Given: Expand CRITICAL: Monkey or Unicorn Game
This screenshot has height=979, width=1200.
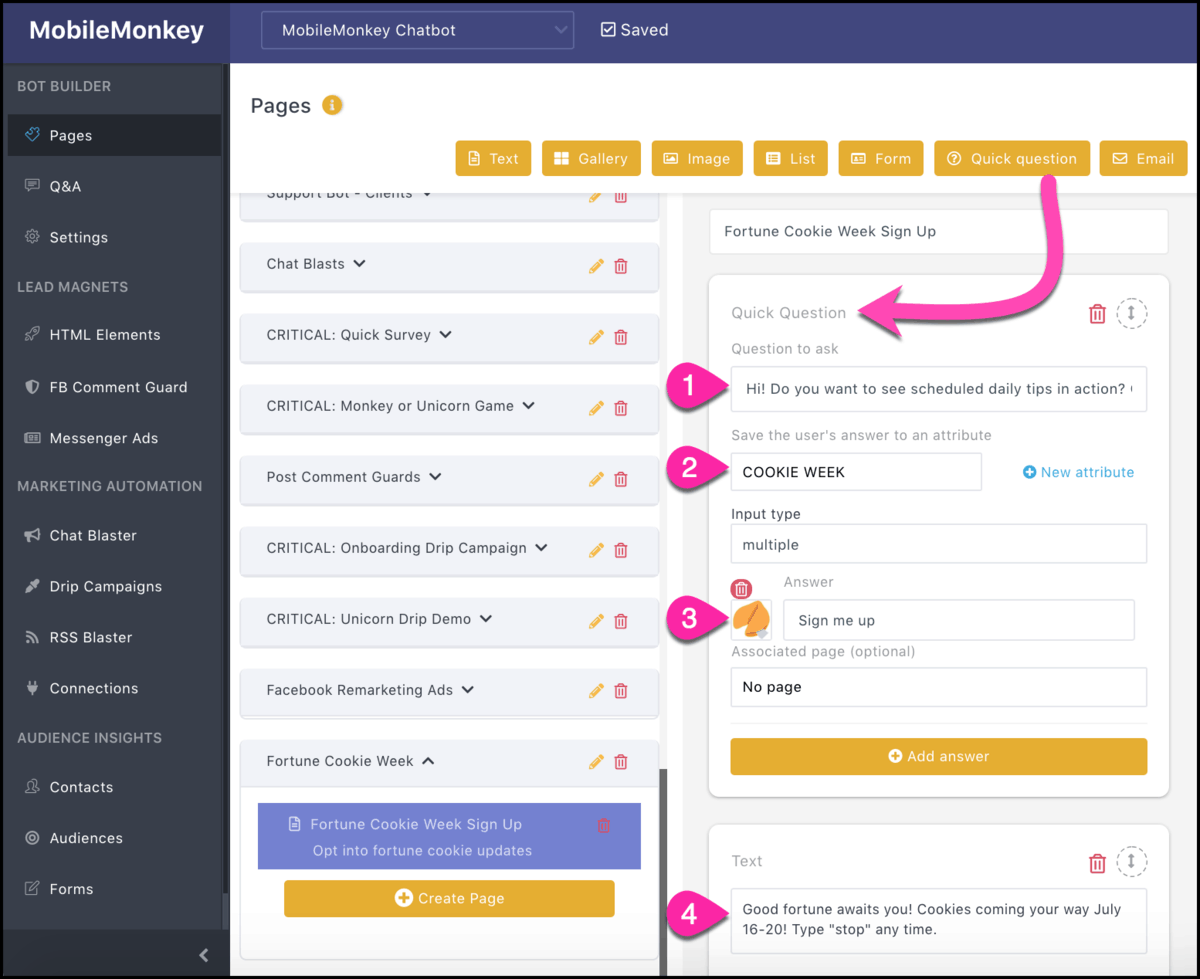Looking at the screenshot, I should pyautogui.click(x=529, y=406).
